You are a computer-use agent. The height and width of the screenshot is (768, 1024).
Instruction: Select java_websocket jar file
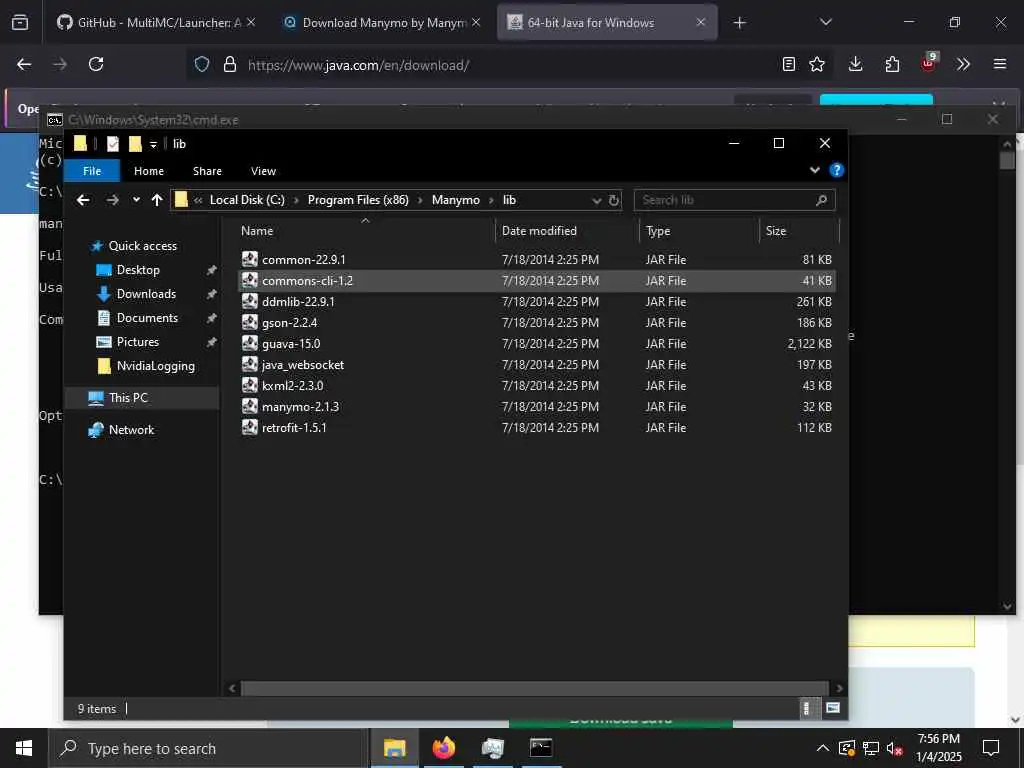(536, 364)
